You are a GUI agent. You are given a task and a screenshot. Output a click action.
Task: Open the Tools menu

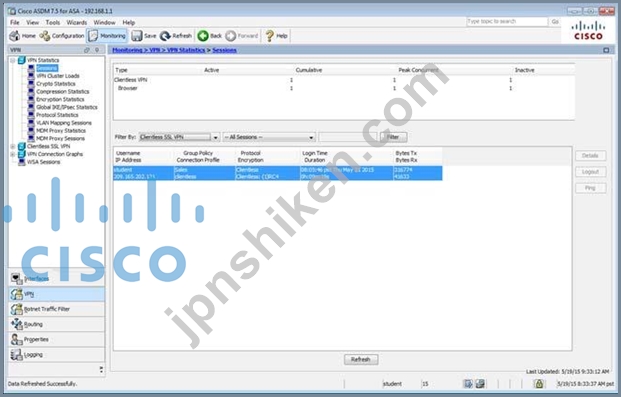click(x=53, y=22)
